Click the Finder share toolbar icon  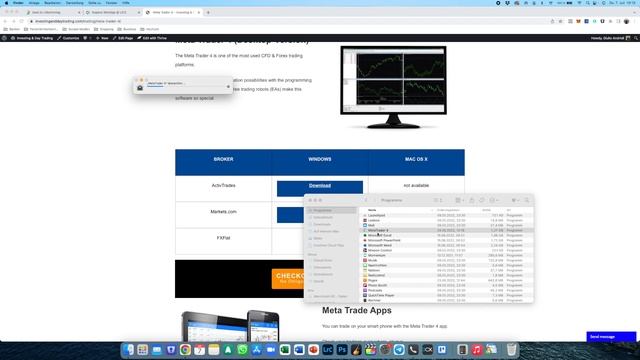click(x=471, y=200)
